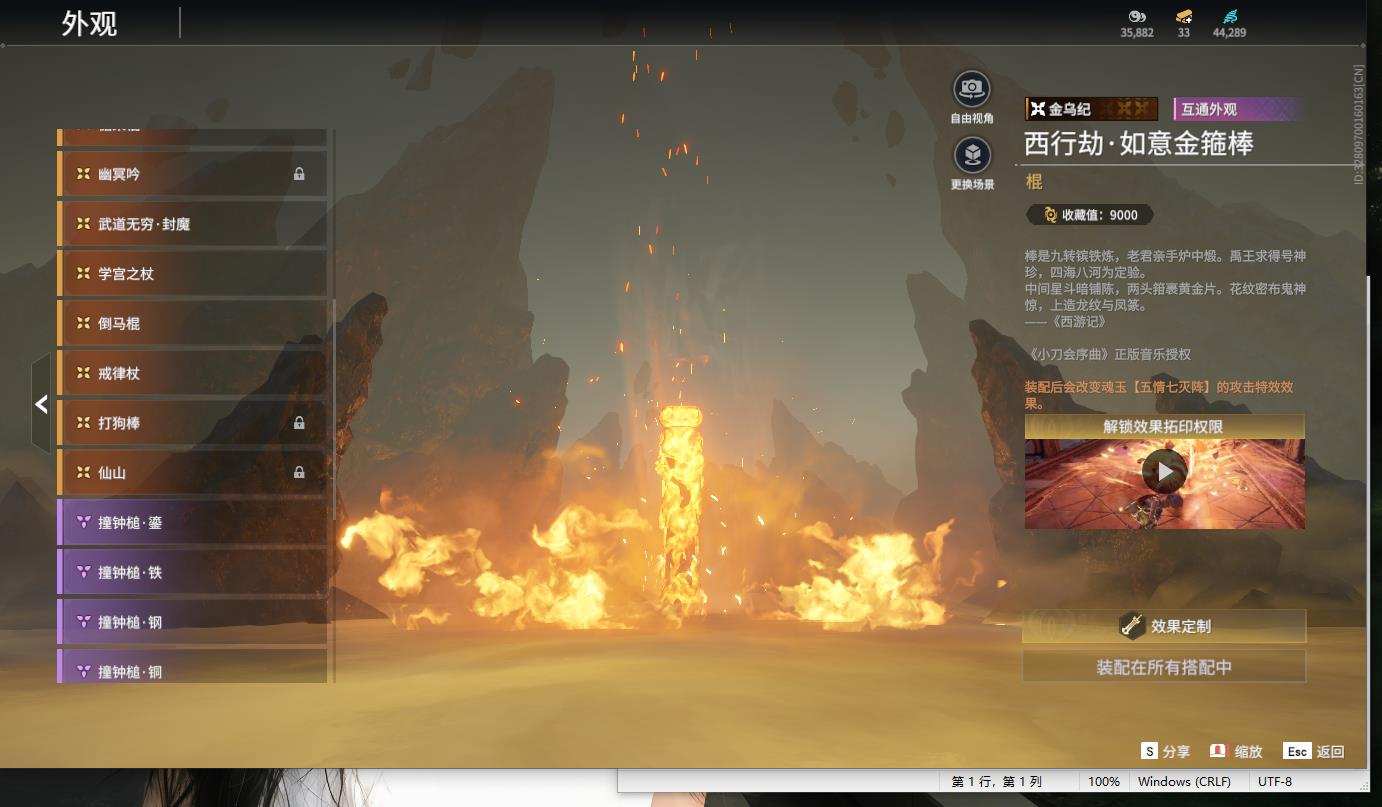Select 学宫之杖 skin
The height and width of the screenshot is (807, 1382).
tap(193, 274)
